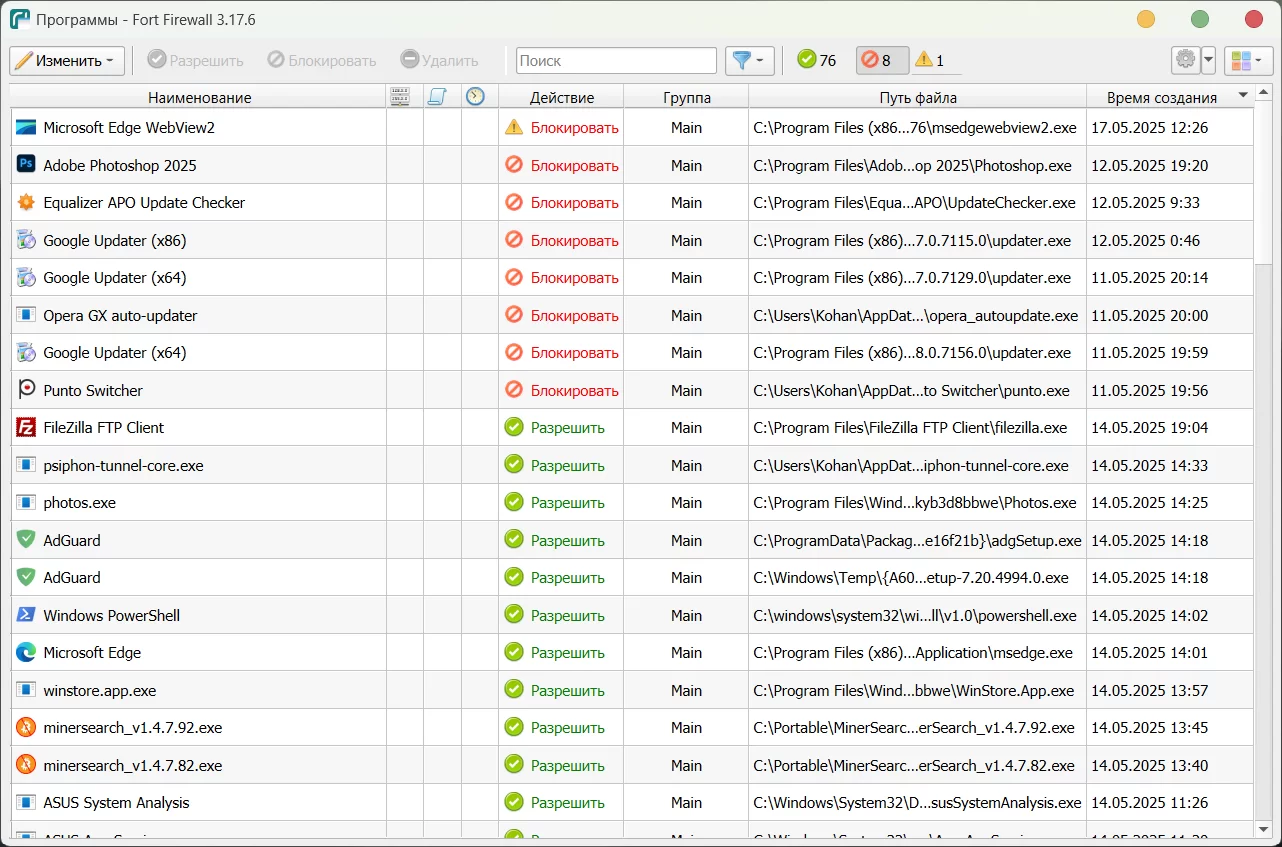Select the psiphon-tunnel-core.exe icon
The image size is (1282, 847).
click(26, 465)
